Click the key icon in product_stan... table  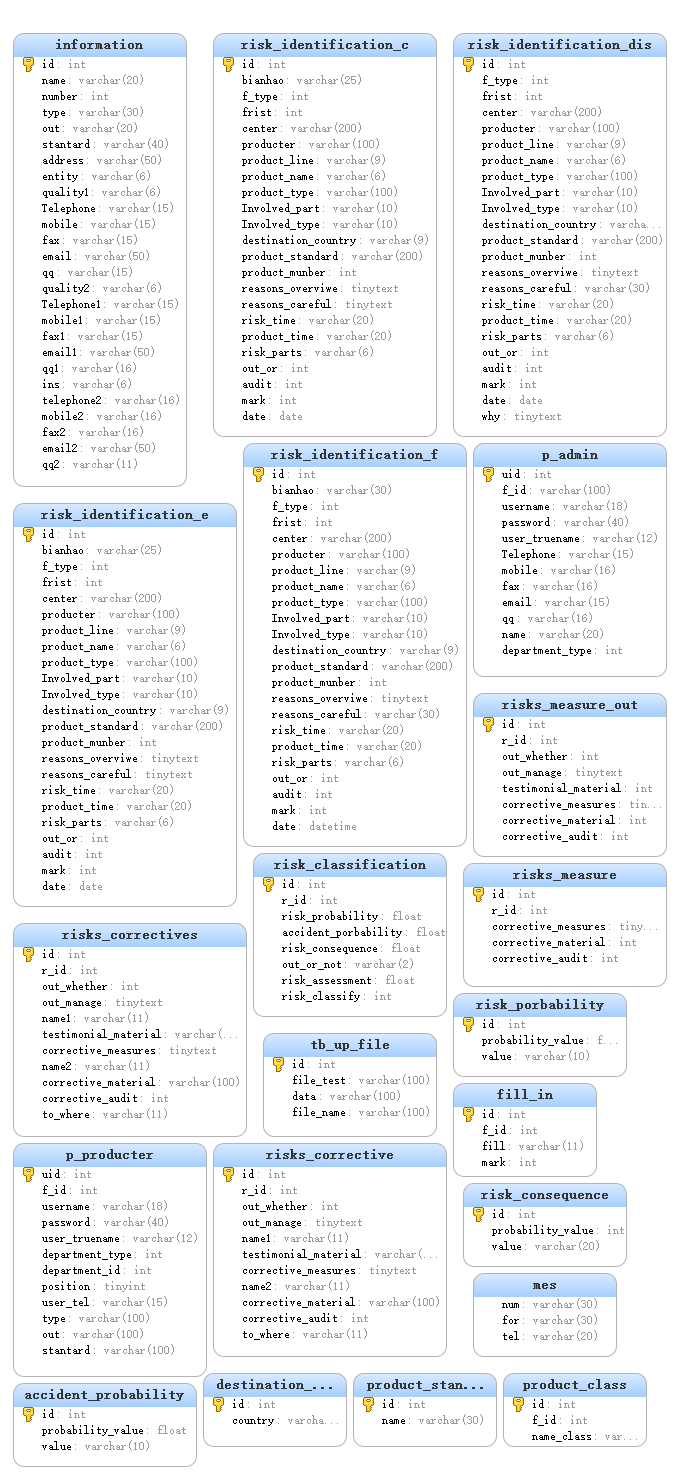point(368,1404)
